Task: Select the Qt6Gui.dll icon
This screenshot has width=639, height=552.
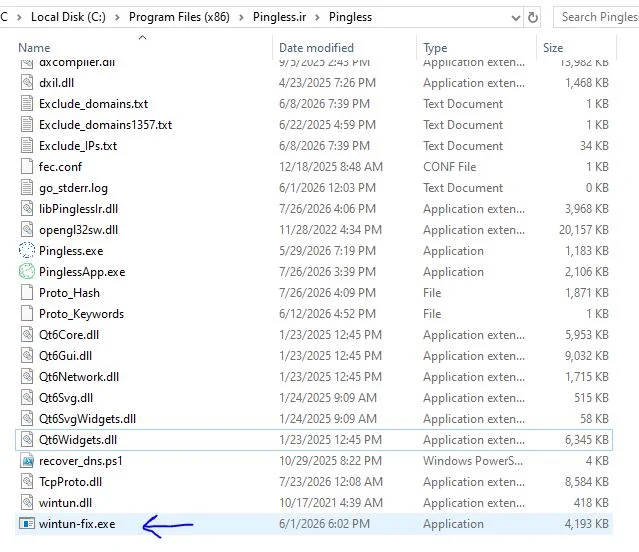Action: tap(27, 356)
